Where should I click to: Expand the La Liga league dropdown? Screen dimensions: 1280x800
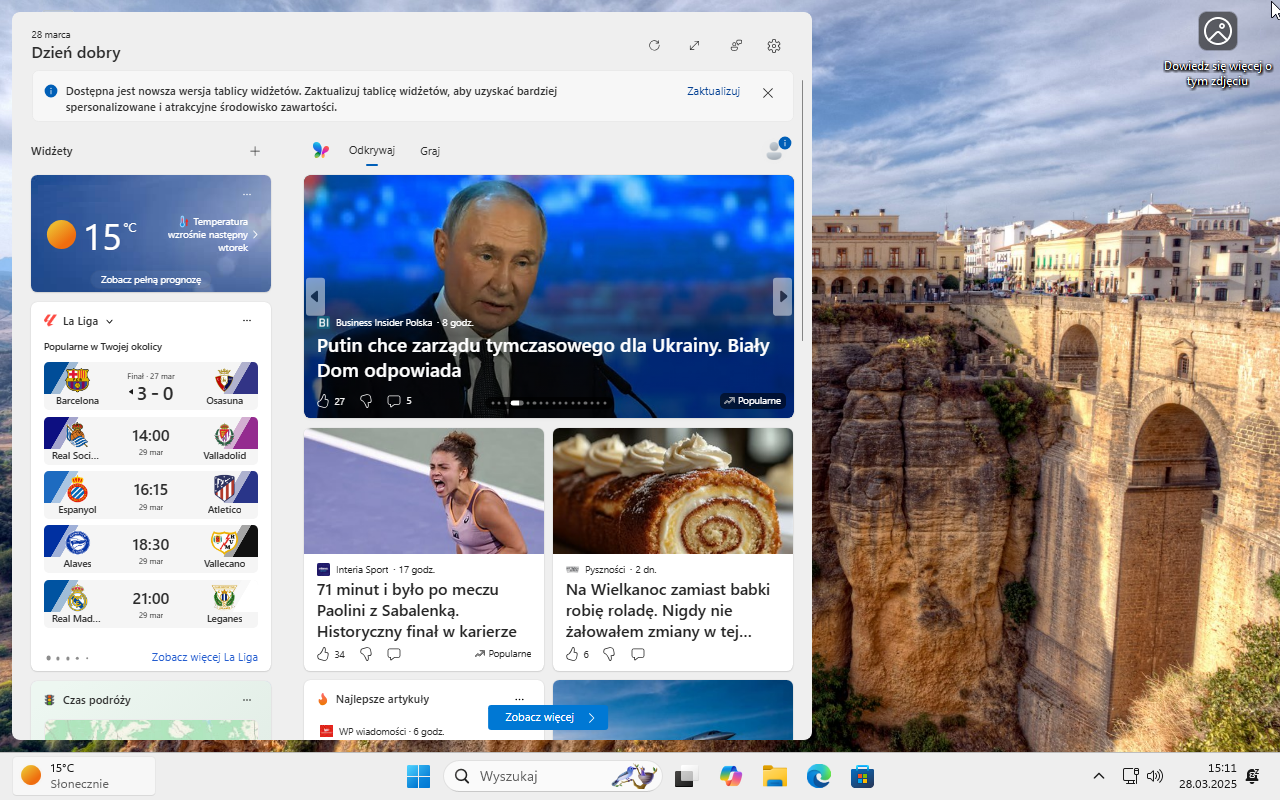pos(109,321)
